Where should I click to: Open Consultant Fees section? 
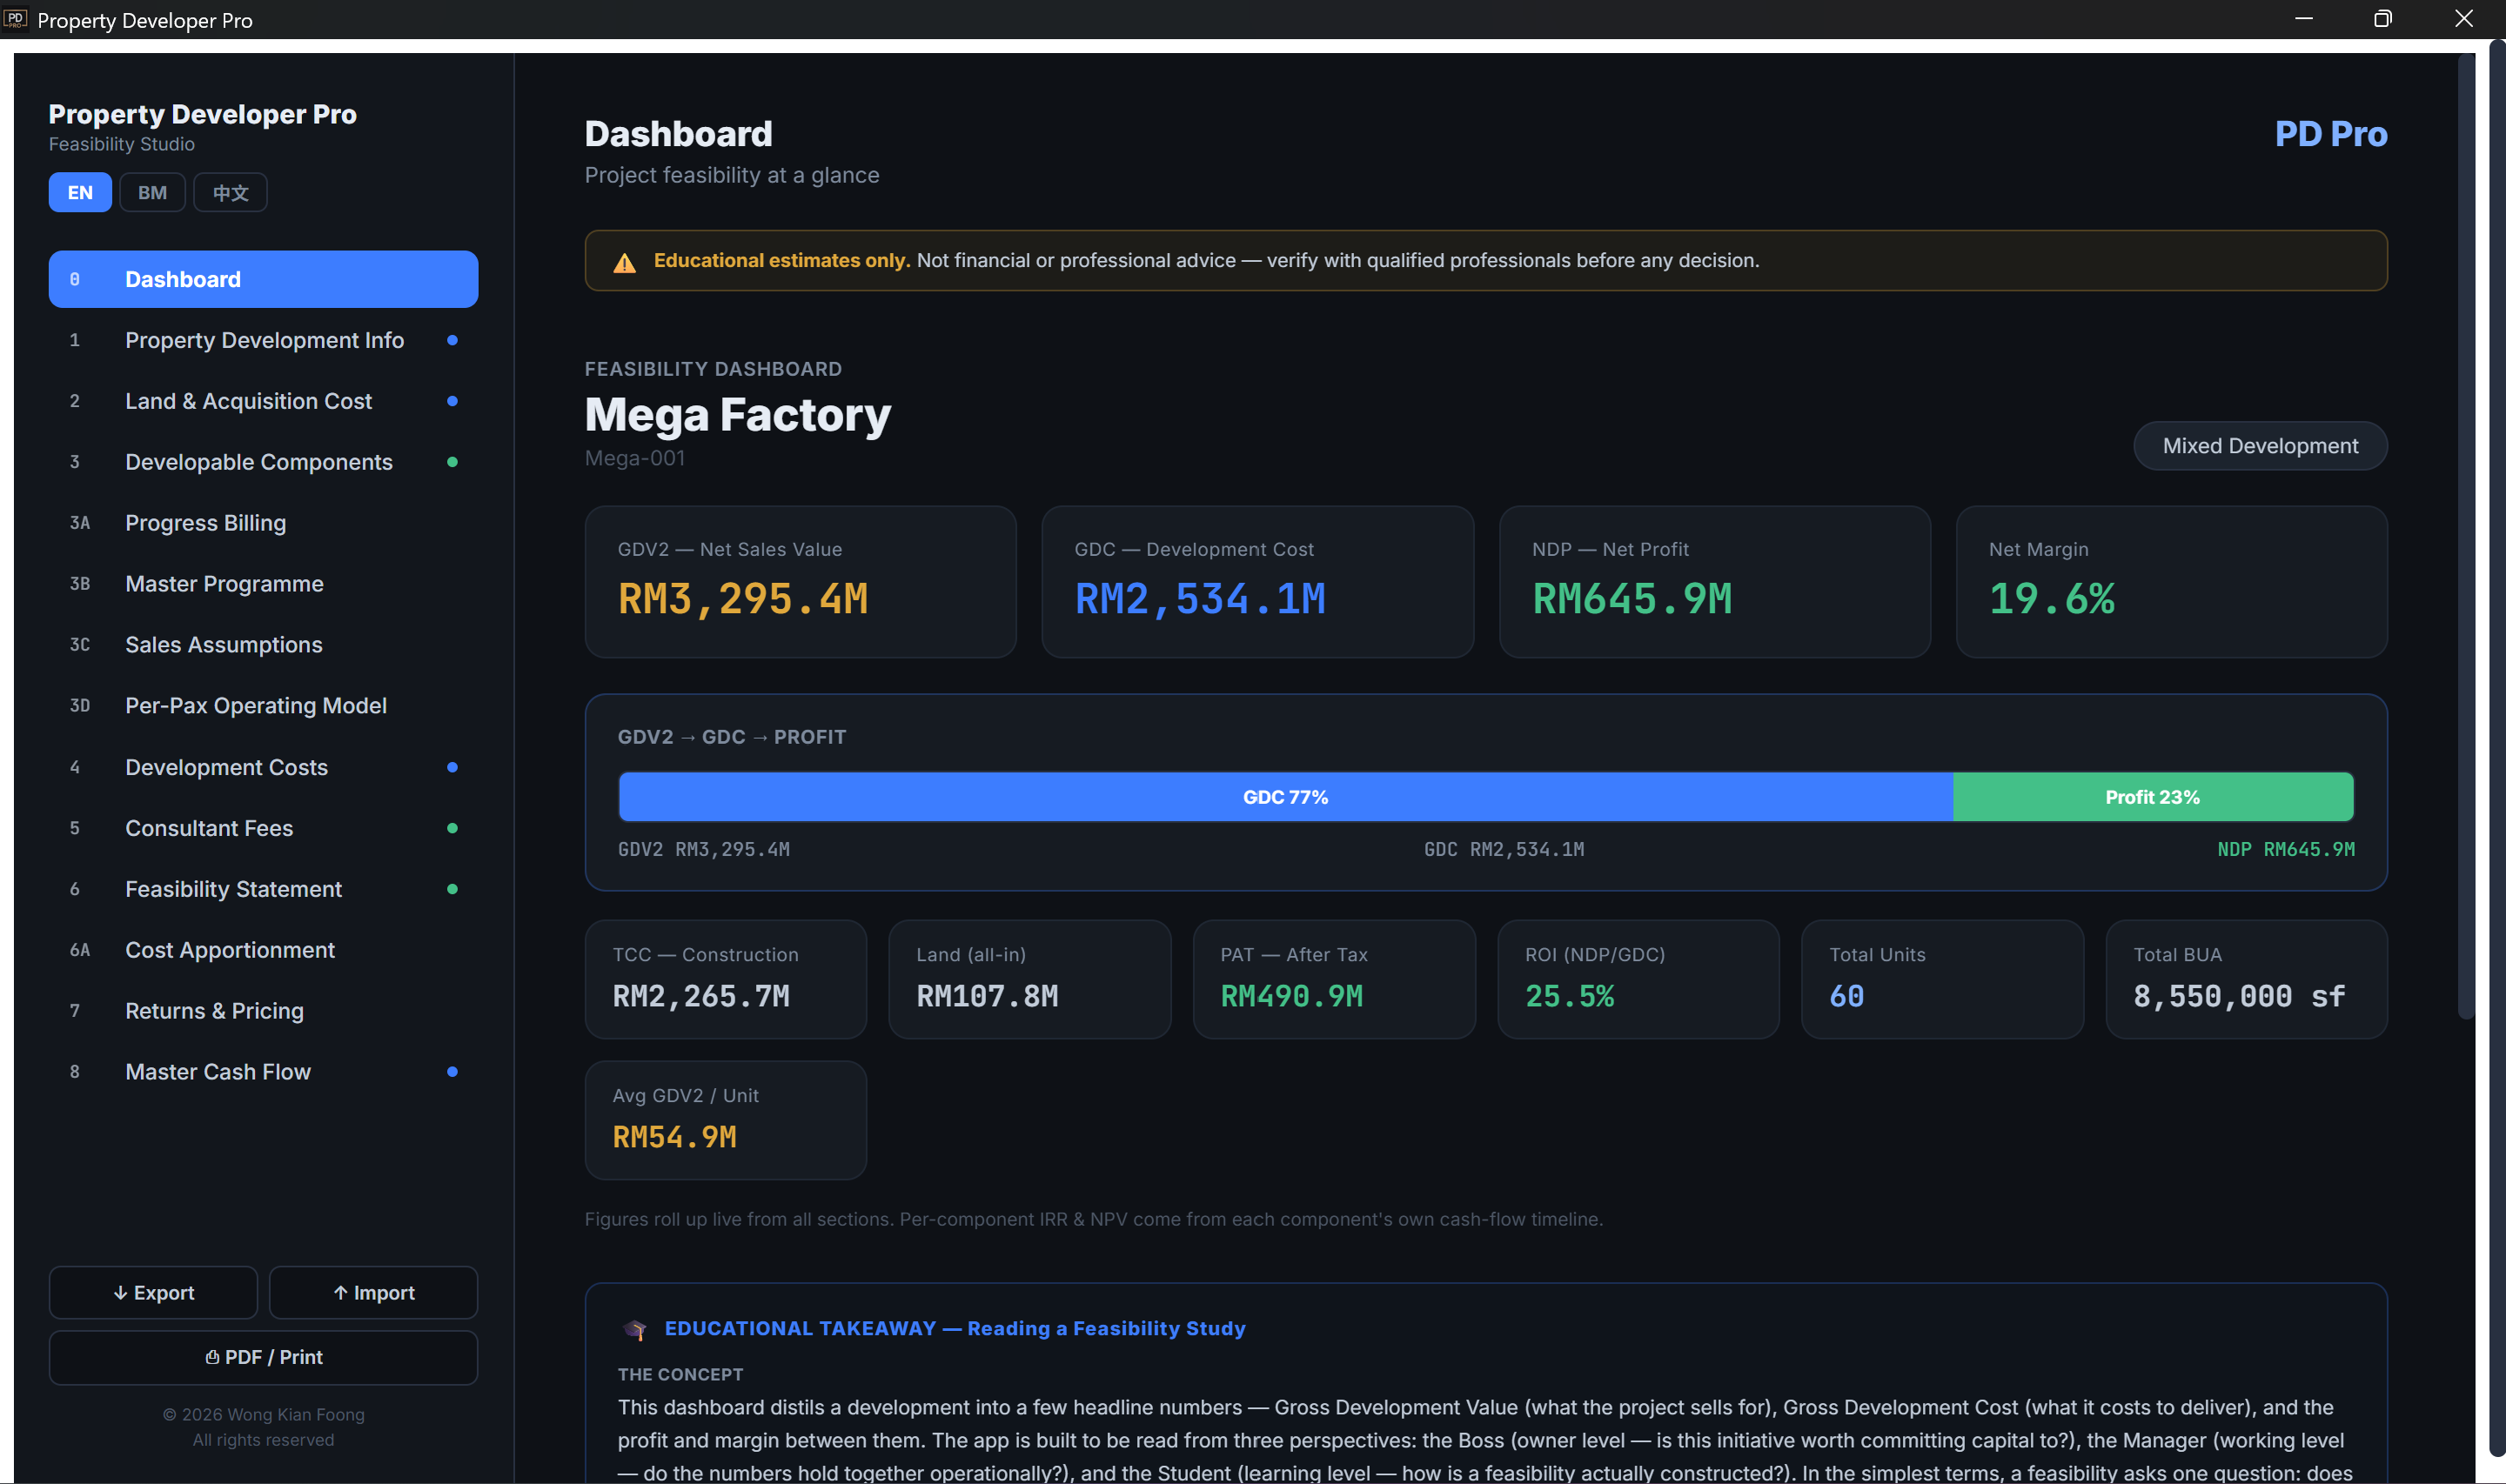coord(263,828)
